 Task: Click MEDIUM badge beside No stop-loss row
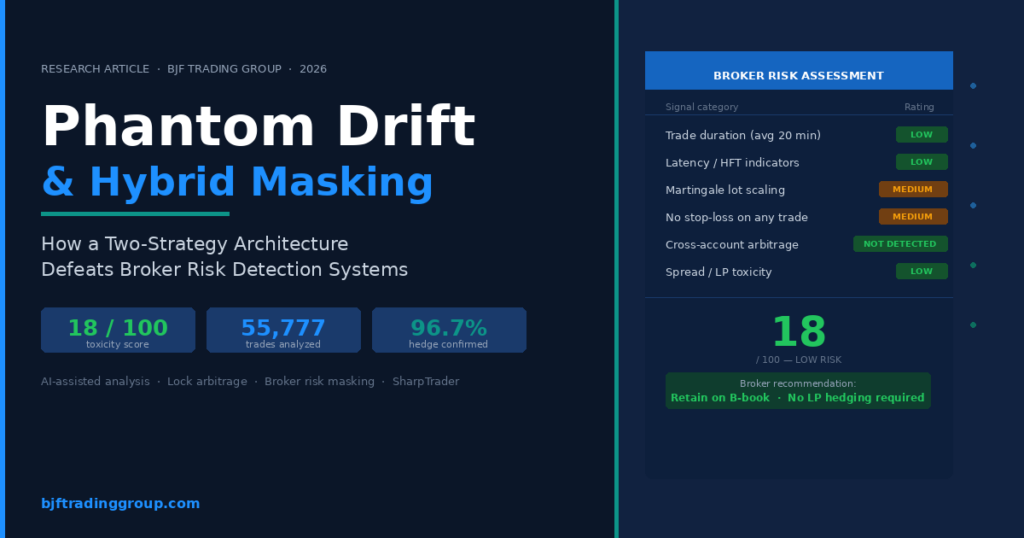[912, 217]
